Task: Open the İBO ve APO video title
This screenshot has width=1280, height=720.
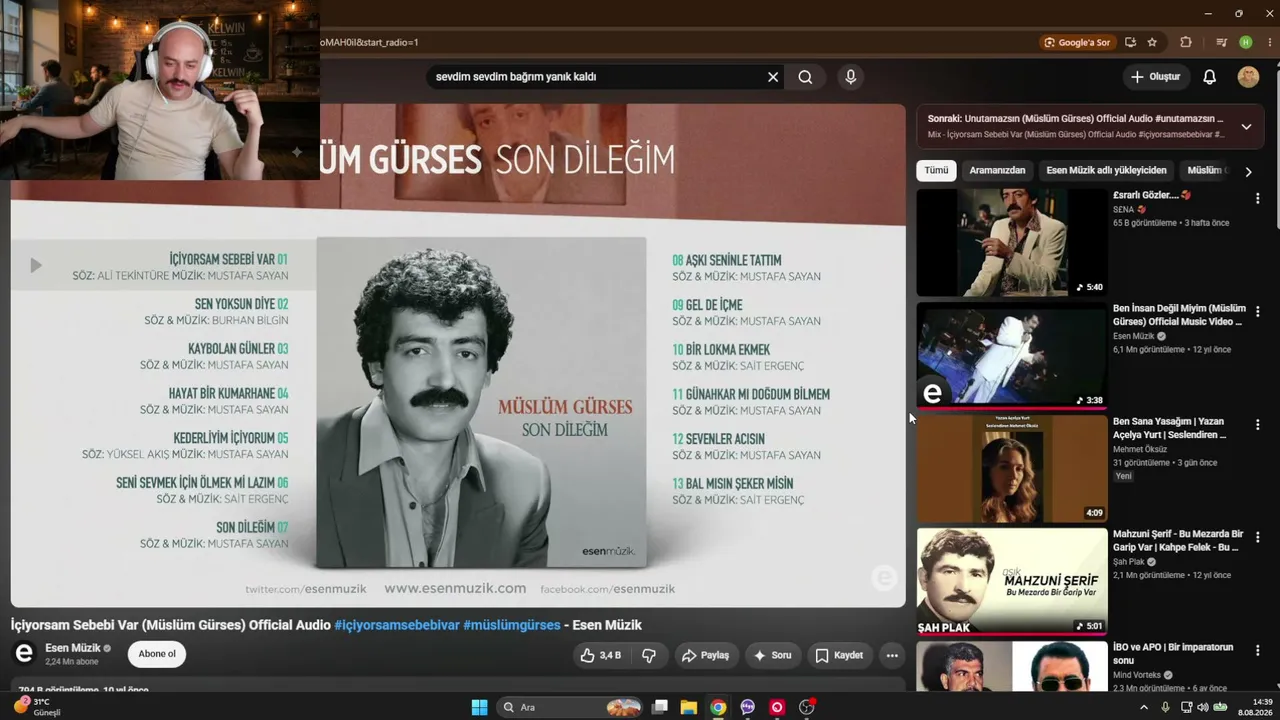Action: (x=1173, y=654)
